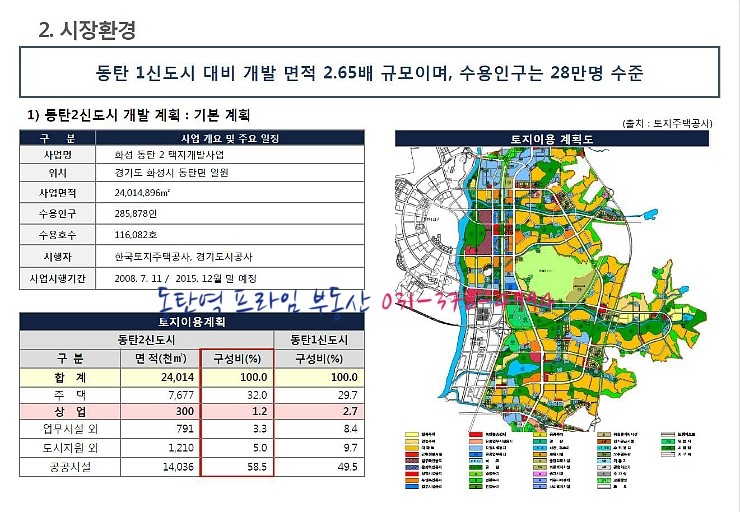Click the 동탄1 public facilities ratio '49.5'
This screenshot has height=512, width=740.
(348, 467)
